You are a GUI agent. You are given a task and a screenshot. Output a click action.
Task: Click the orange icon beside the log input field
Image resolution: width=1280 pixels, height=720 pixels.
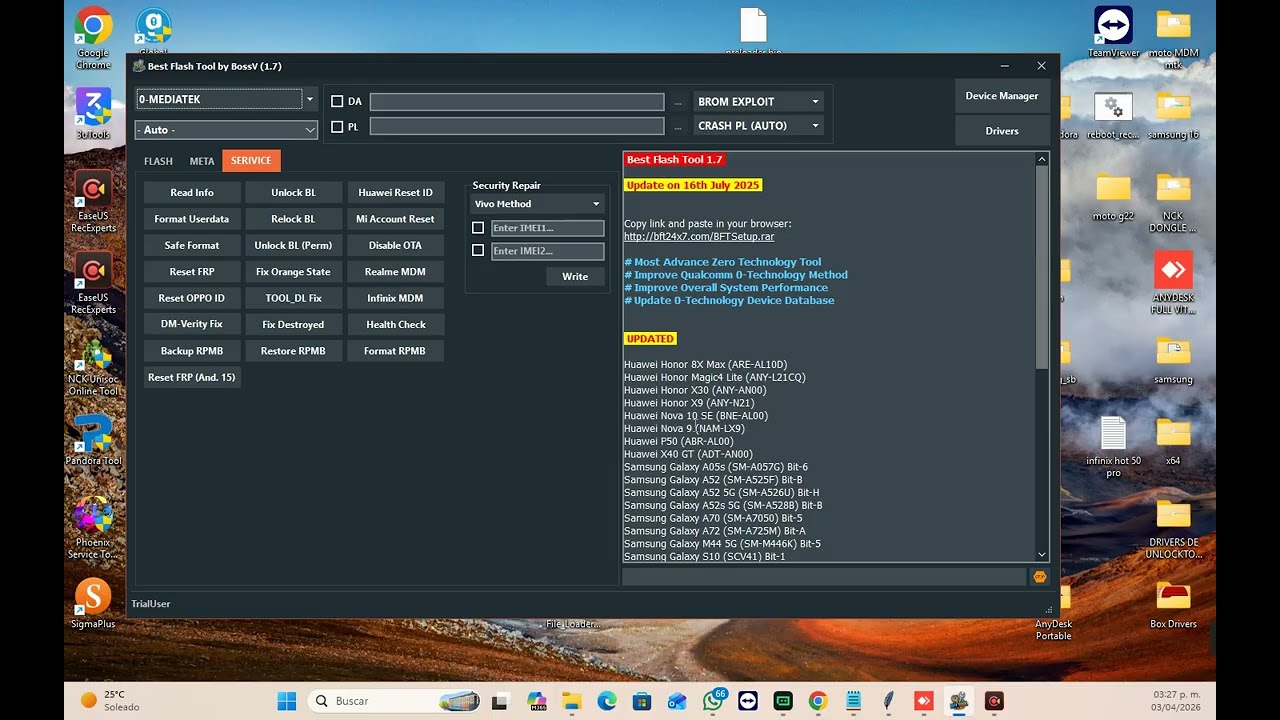coord(1039,577)
